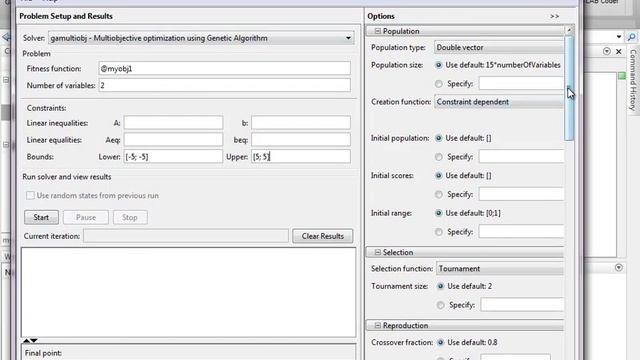Select Initial scores Use default option
Image resolution: width=640 pixels, height=360 pixels.
[x=439, y=176]
